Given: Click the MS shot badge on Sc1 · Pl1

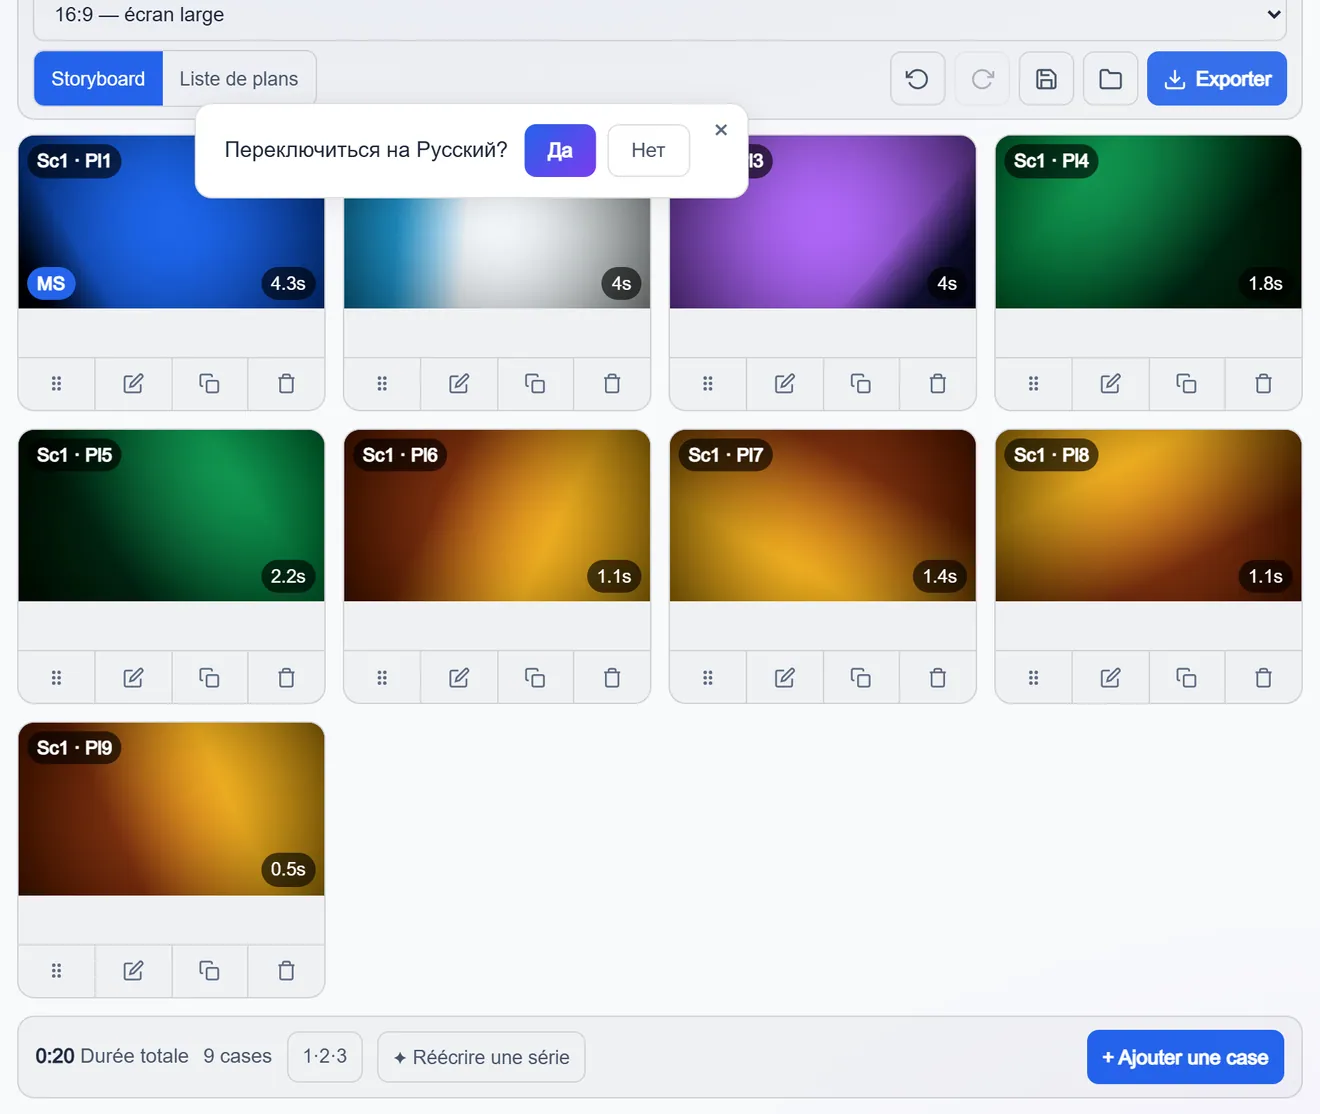Looking at the screenshot, I should [51, 284].
